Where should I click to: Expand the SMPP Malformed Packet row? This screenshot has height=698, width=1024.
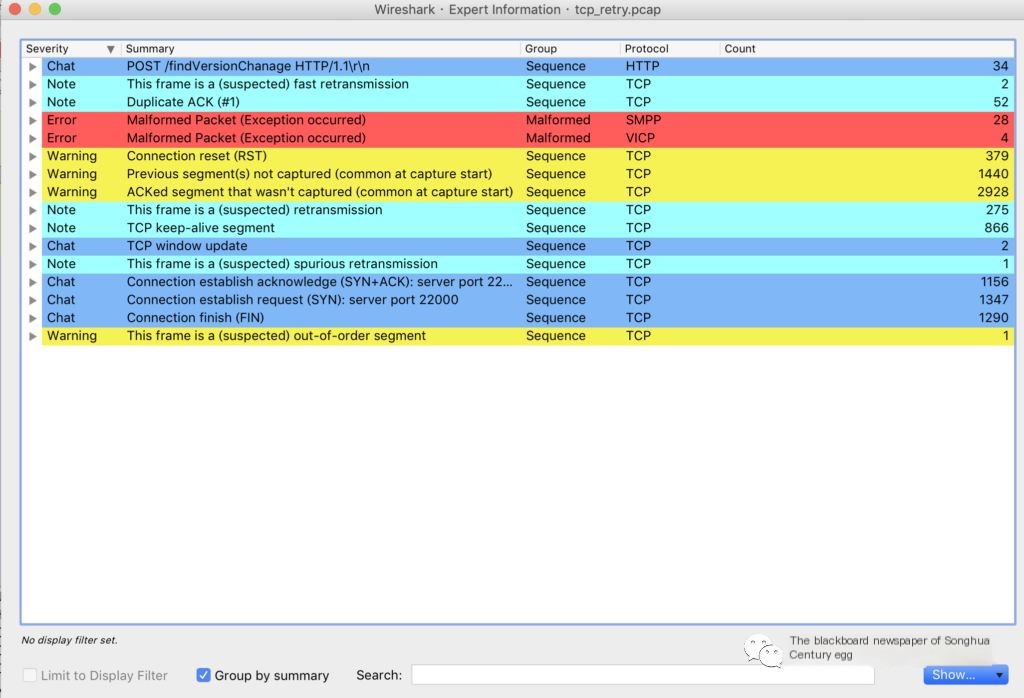tap(33, 120)
